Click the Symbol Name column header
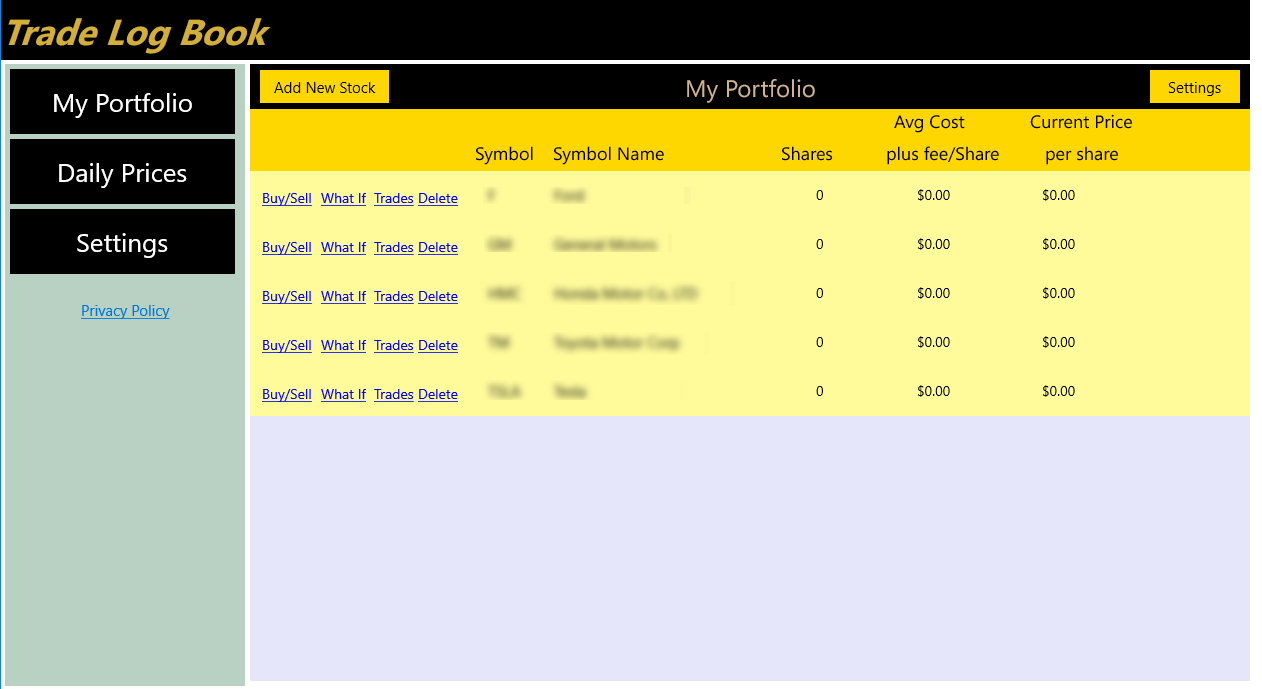The image size is (1262, 689). (608, 154)
